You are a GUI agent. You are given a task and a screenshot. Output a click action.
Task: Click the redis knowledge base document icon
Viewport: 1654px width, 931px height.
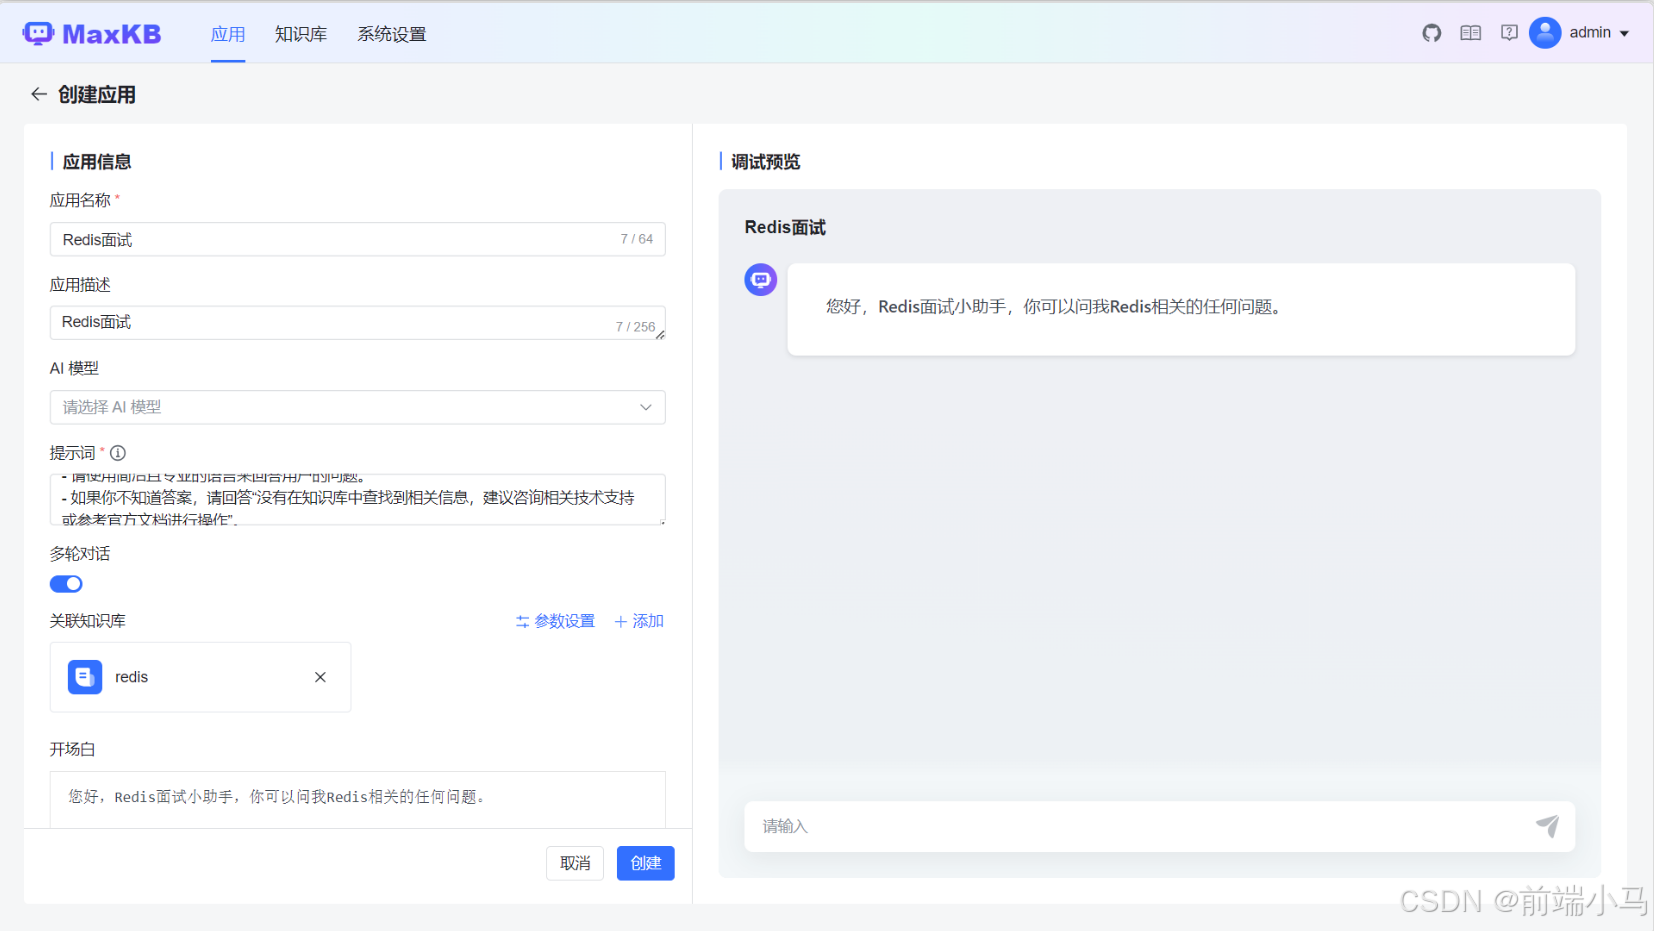[x=85, y=677]
